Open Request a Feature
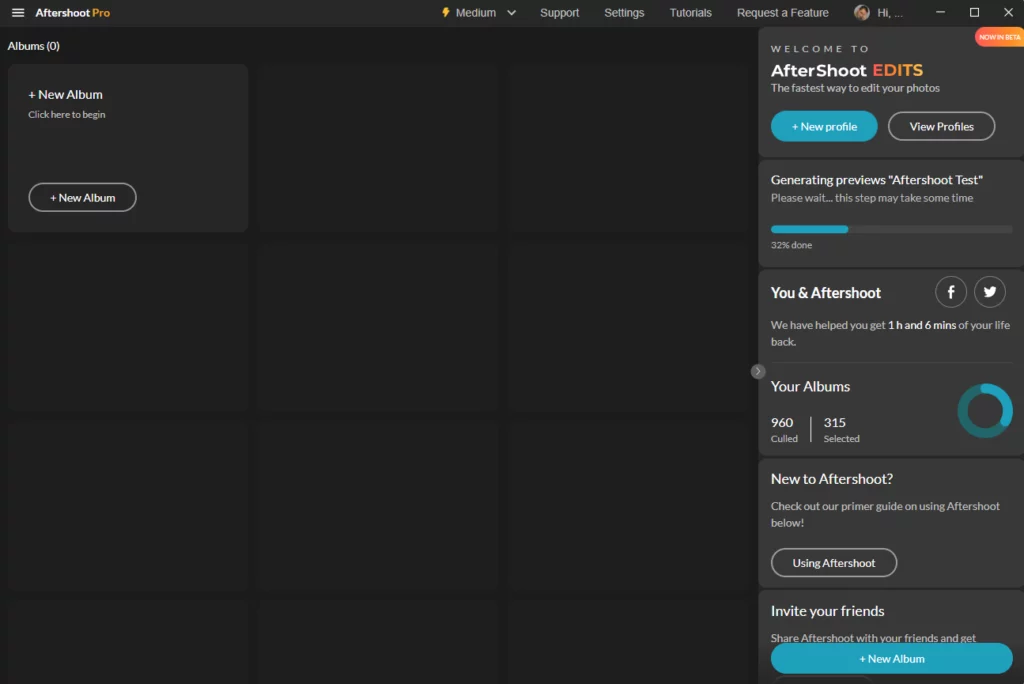This screenshot has height=684, width=1024. click(x=783, y=12)
